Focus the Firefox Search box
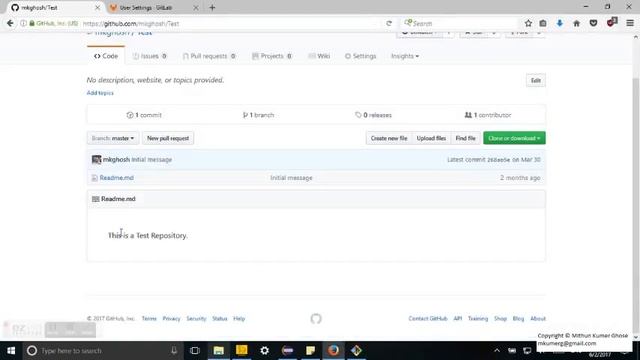This screenshot has width=640, height=360. pyautogui.click(x=459, y=23)
